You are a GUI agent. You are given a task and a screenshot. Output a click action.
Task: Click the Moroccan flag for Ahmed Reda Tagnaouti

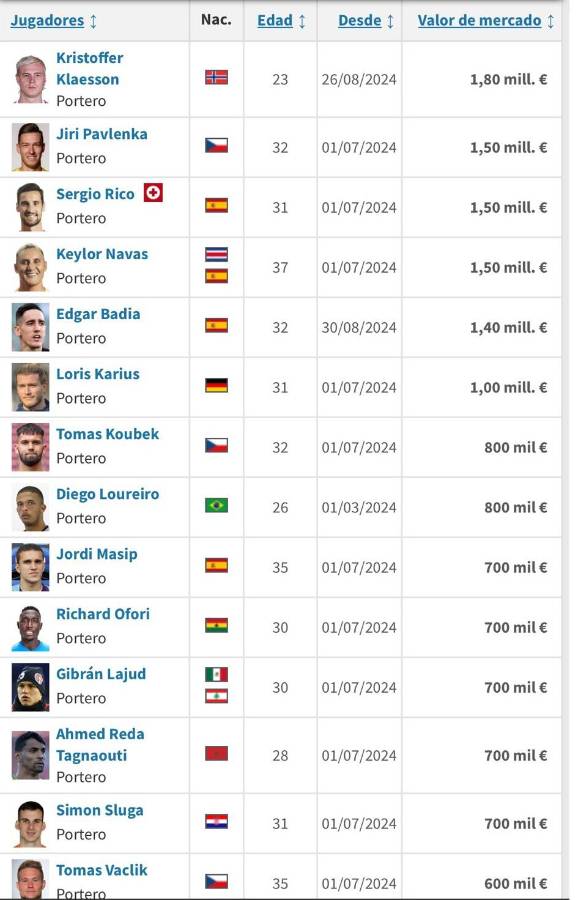click(217, 755)
